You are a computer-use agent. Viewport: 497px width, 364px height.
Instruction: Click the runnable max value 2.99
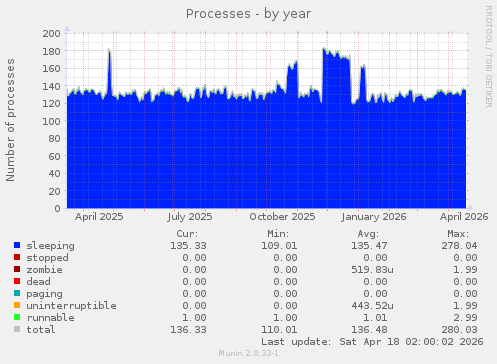pyautogui.click(x=465, y=318)
